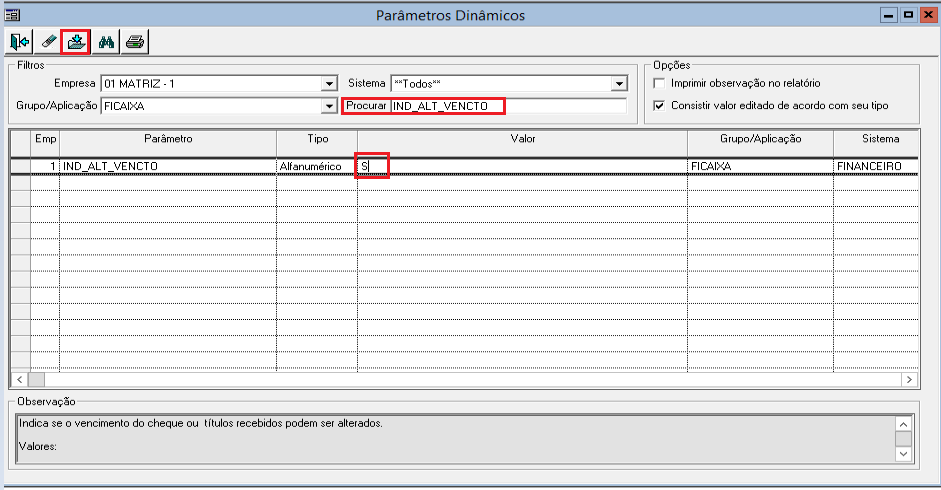
Task: Click the Emp column header
Action: 45,139
